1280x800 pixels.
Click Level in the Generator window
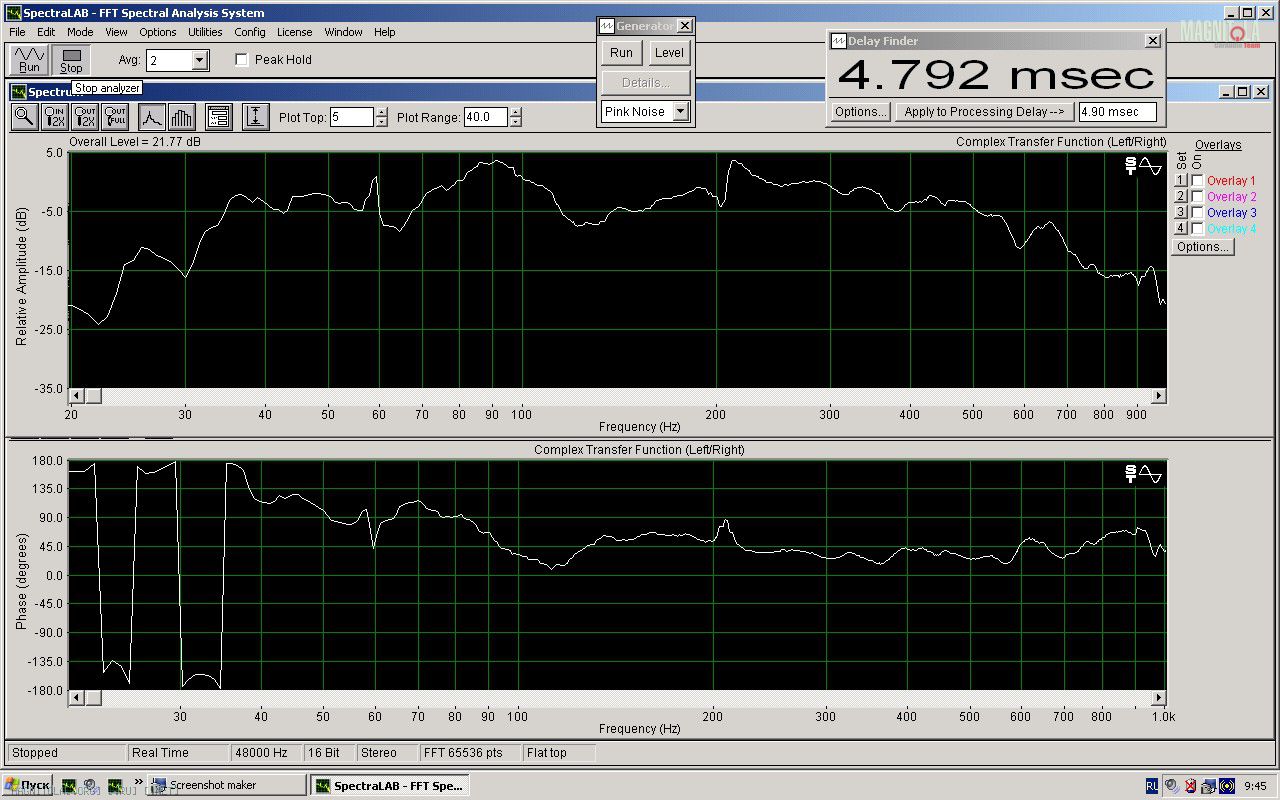tap(669, 53)
